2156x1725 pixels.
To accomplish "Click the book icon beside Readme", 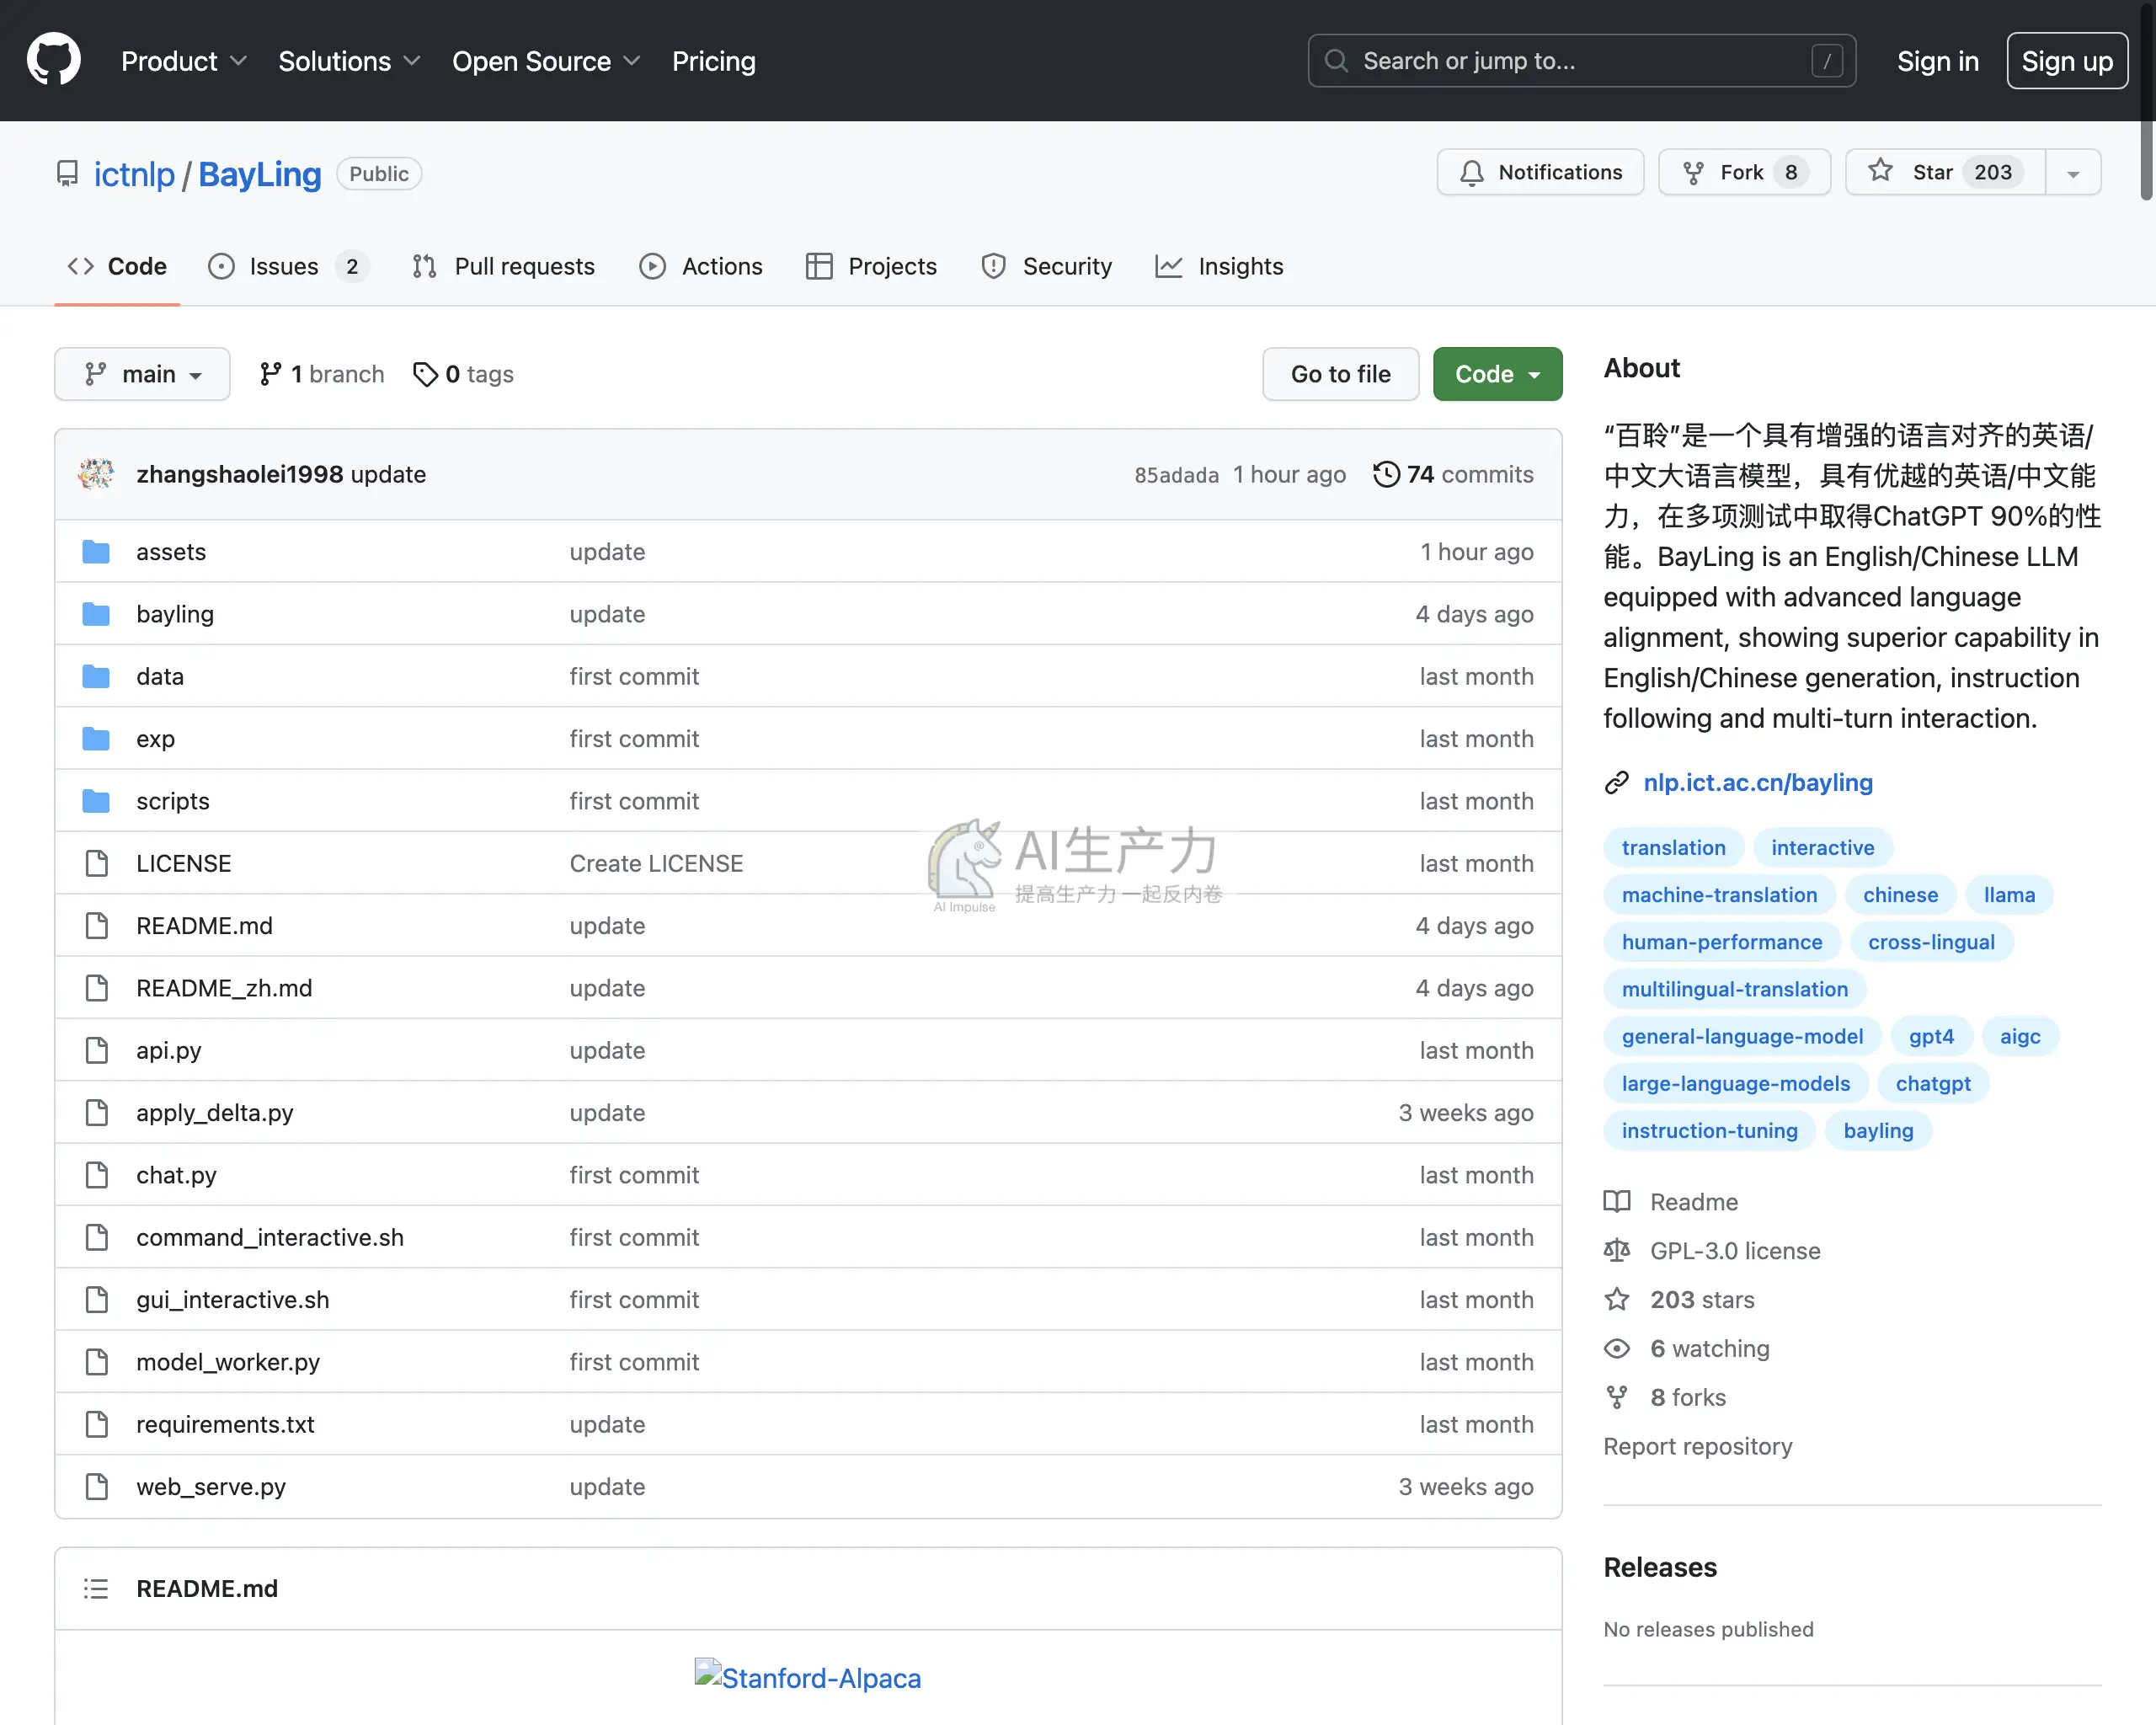I will [1617, 1201].
